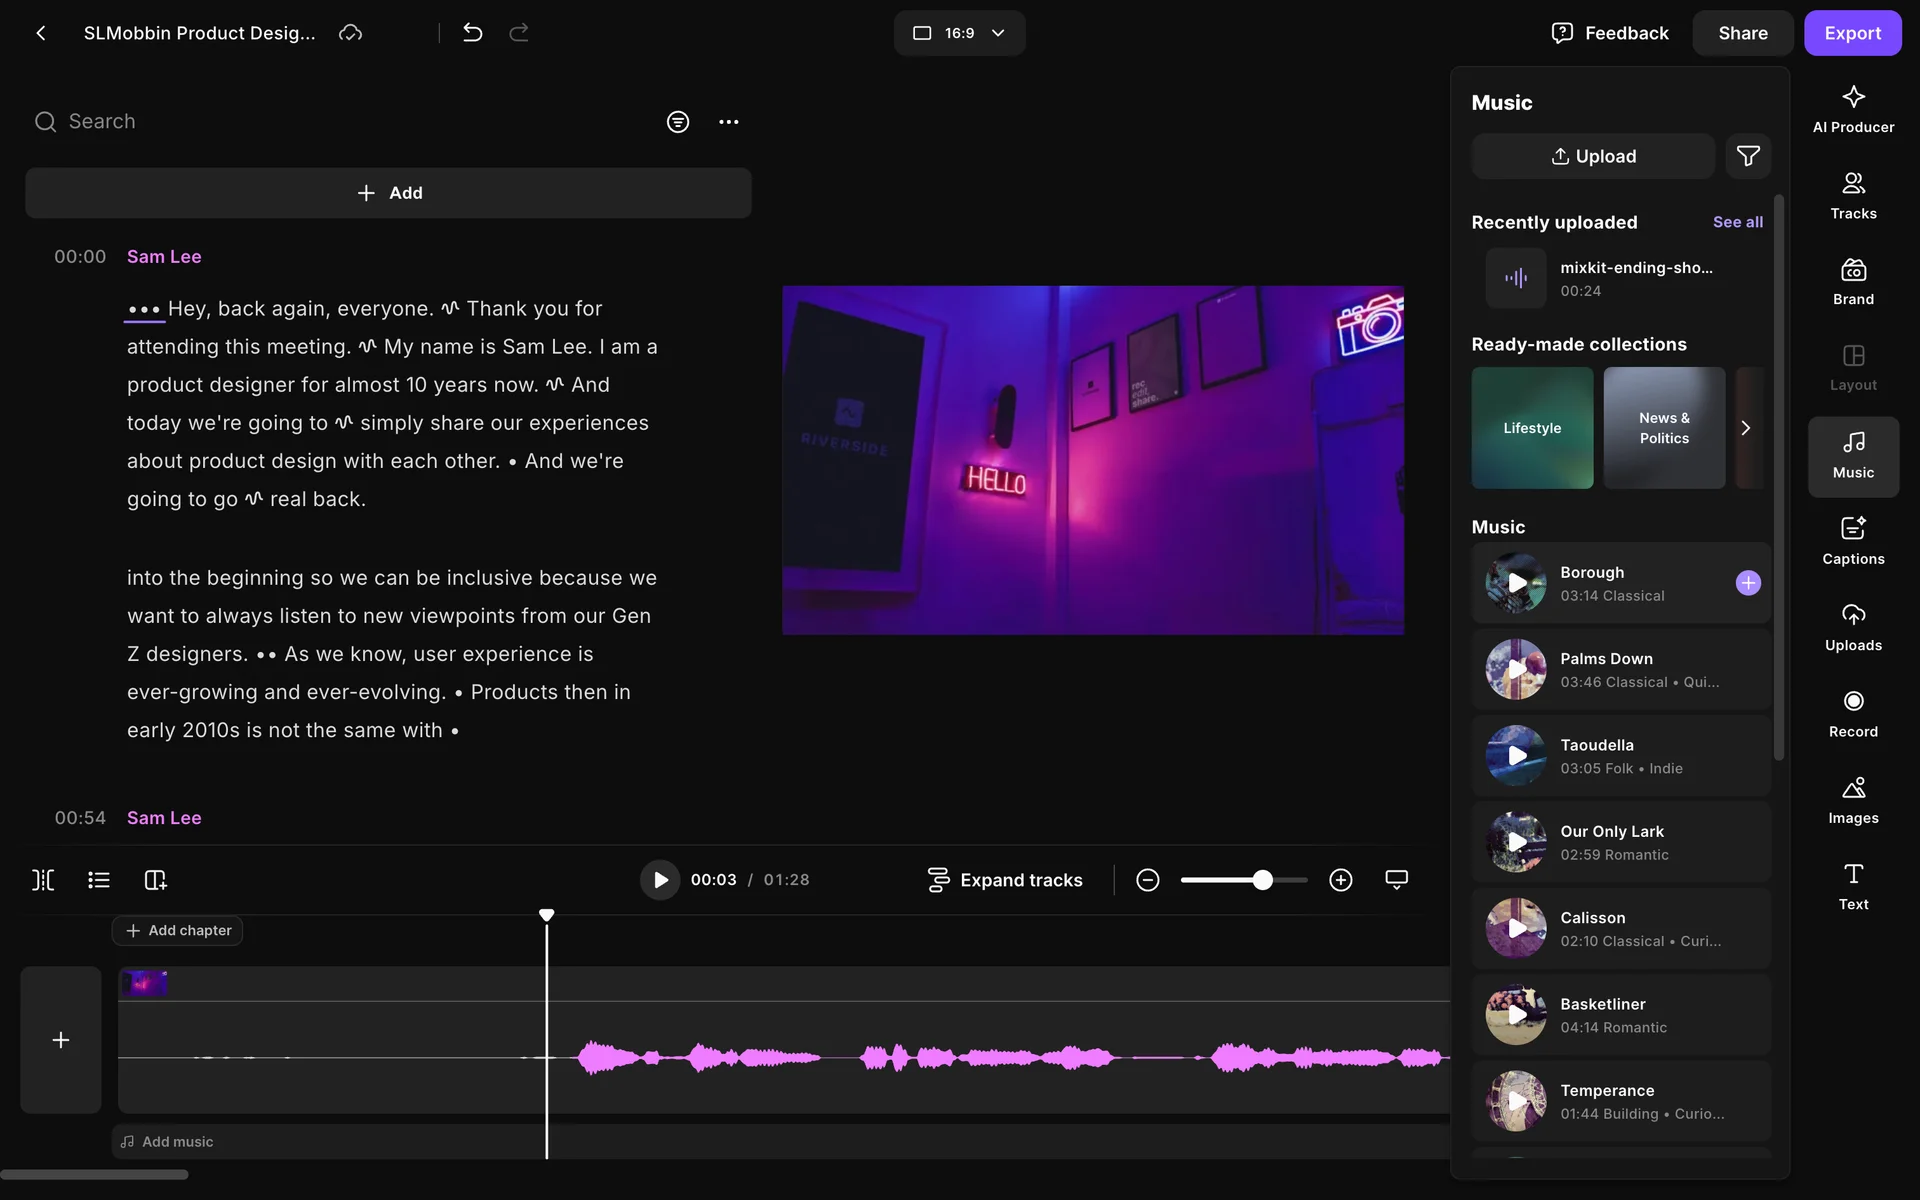Screen dimensions: 1920x1200
Task: Click the Split clip icon
Action: [x=43, y=880]
